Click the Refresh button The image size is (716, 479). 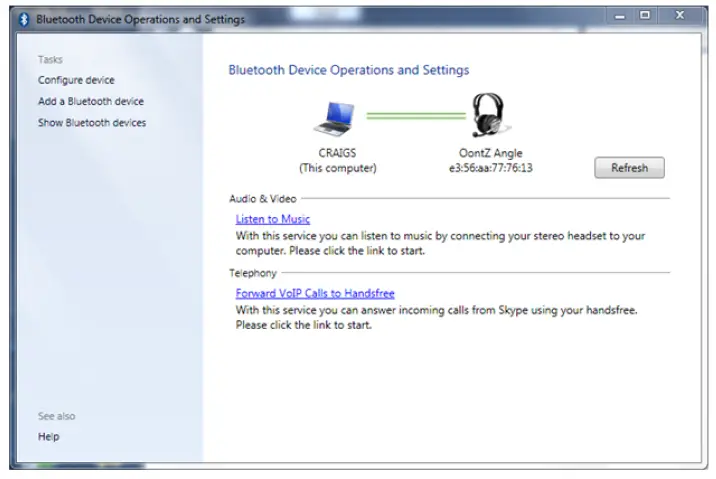pos(629,168)
